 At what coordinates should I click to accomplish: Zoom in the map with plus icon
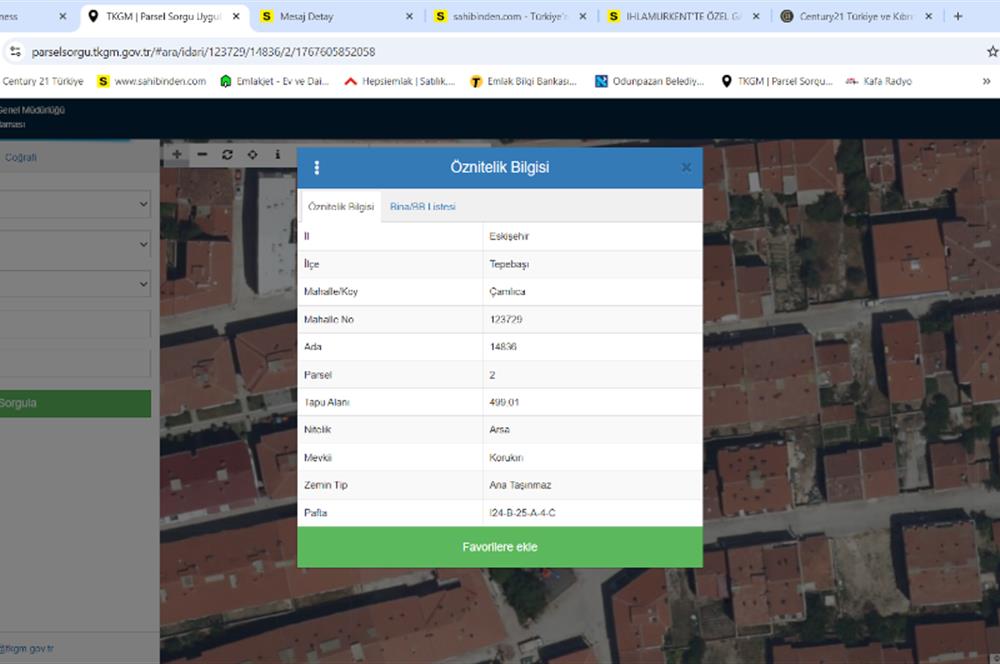177,154
